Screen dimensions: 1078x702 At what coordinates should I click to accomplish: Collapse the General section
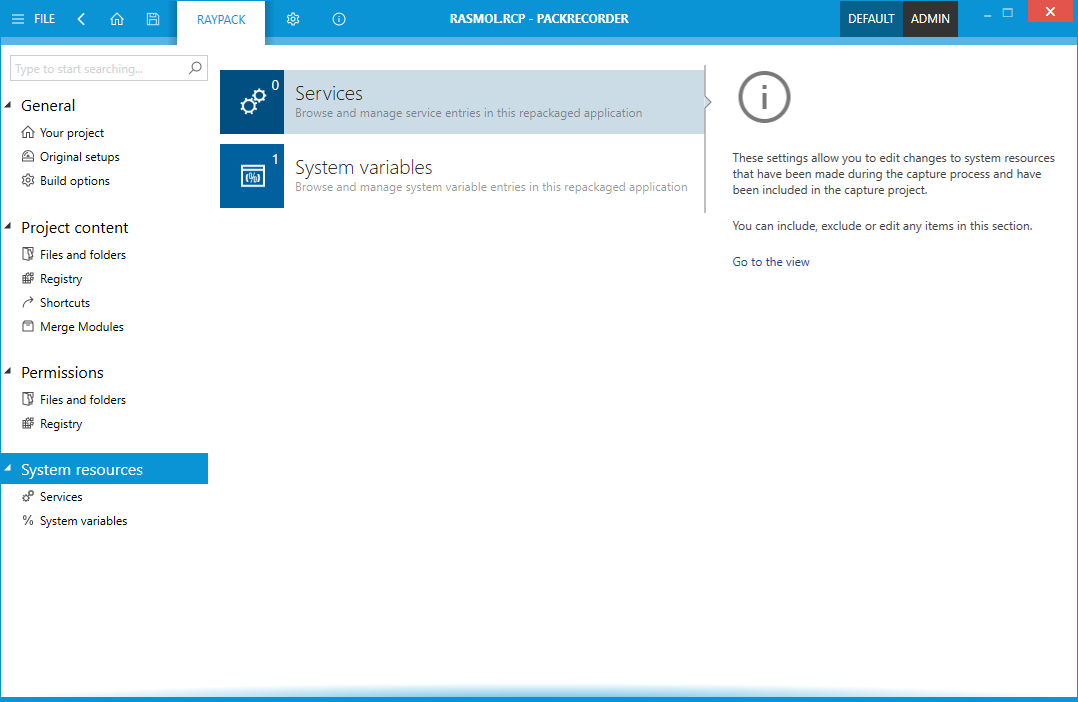click(x=9, y=105)
